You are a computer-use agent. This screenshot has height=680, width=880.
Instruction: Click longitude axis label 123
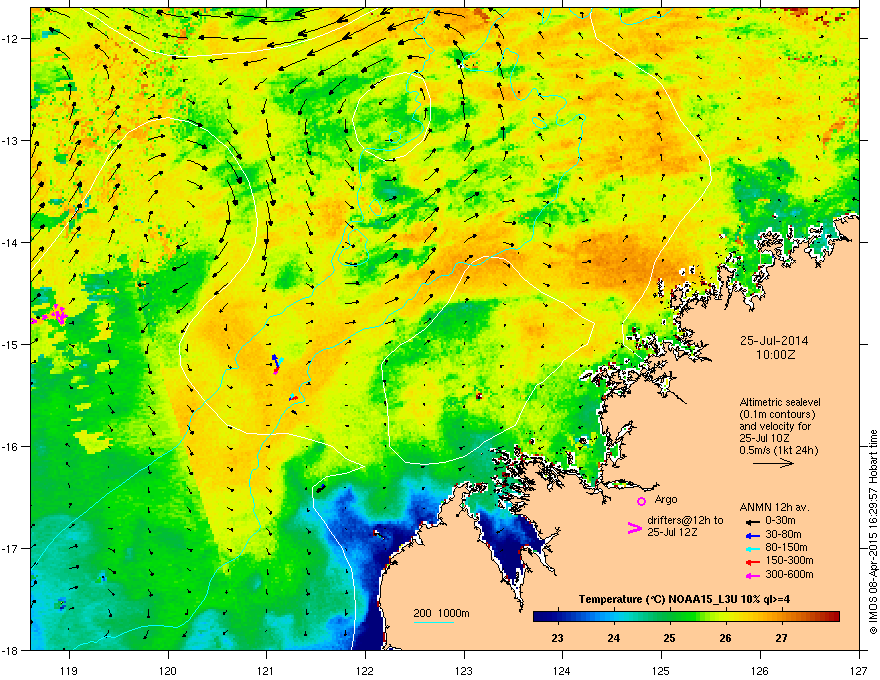pyautogui.click(x=464, y=670)
